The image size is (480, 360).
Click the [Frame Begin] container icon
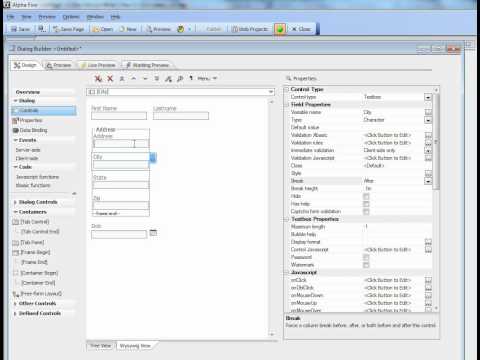[16, 253]
